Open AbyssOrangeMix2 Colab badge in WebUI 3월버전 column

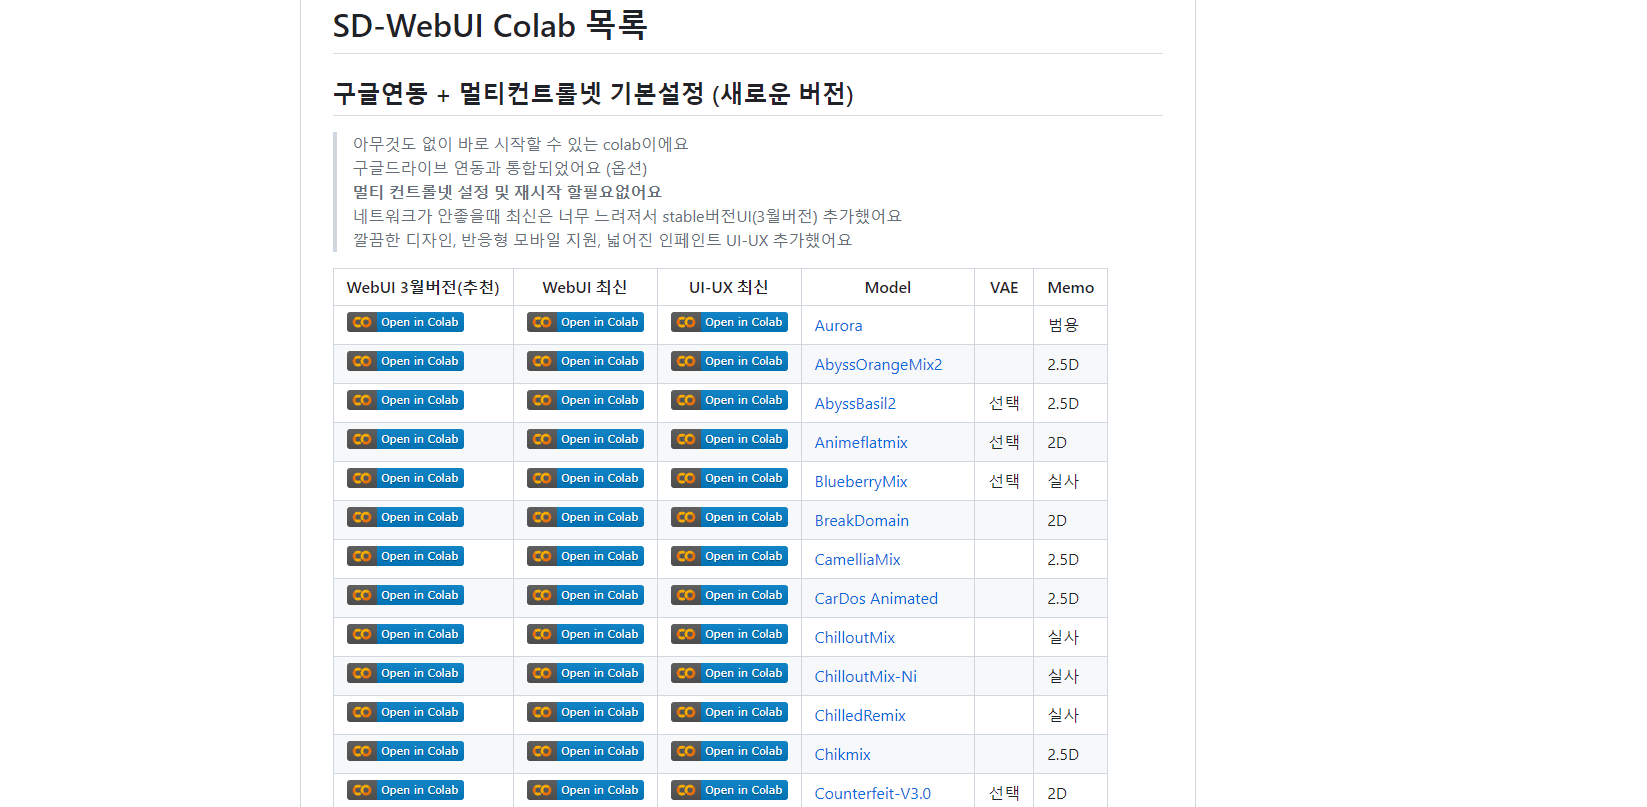tap(405, 361)
